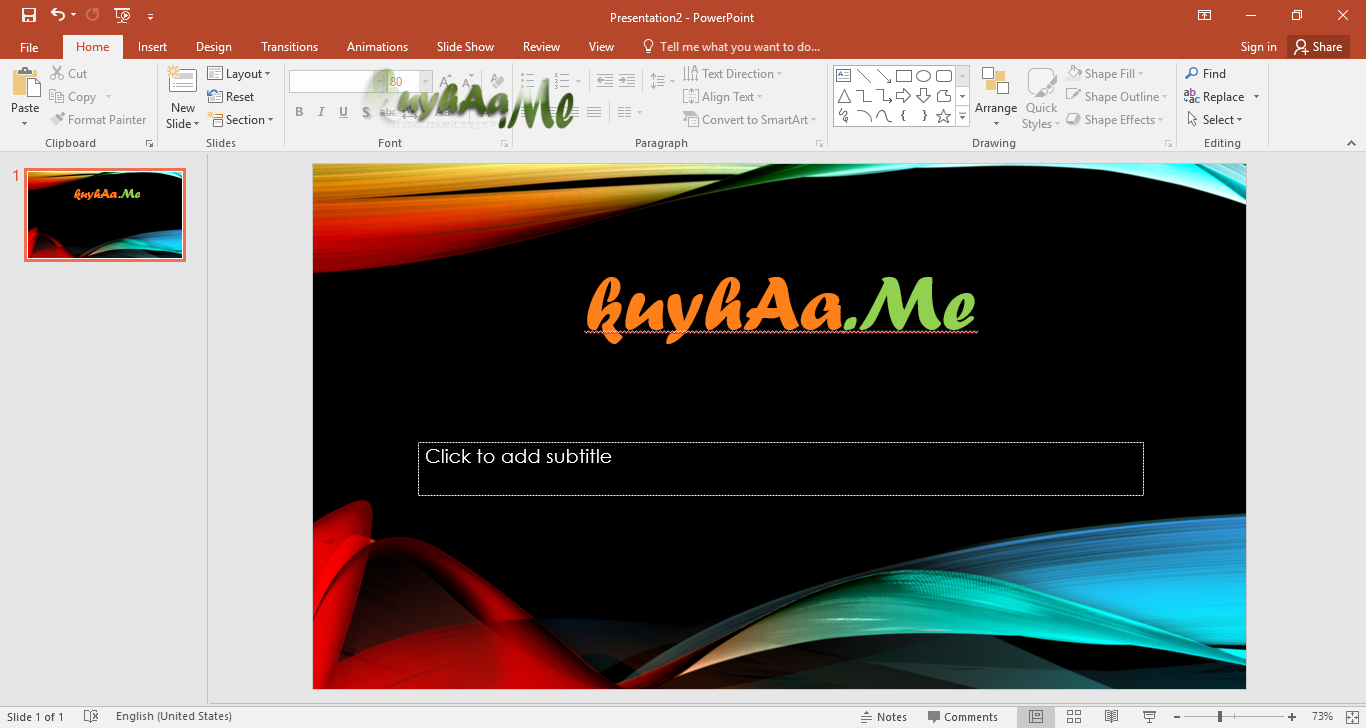Open the Arrange dropdown
The width and height of the screenshot is (1366, 728).
click(x=996, y=98)
